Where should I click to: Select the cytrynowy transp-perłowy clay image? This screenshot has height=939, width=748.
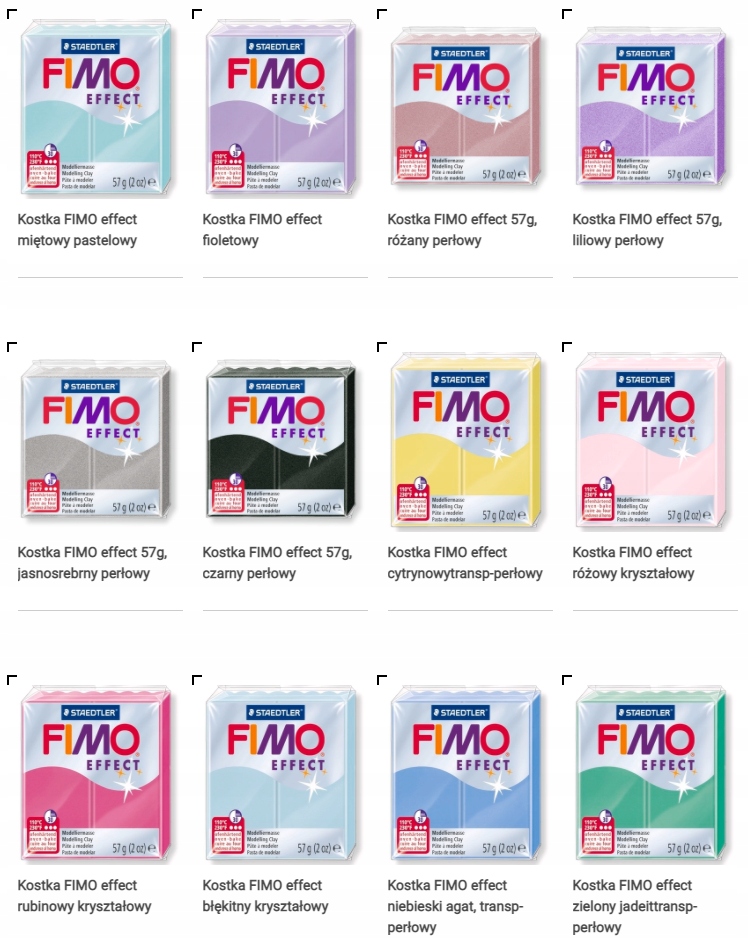pos(467,439)
